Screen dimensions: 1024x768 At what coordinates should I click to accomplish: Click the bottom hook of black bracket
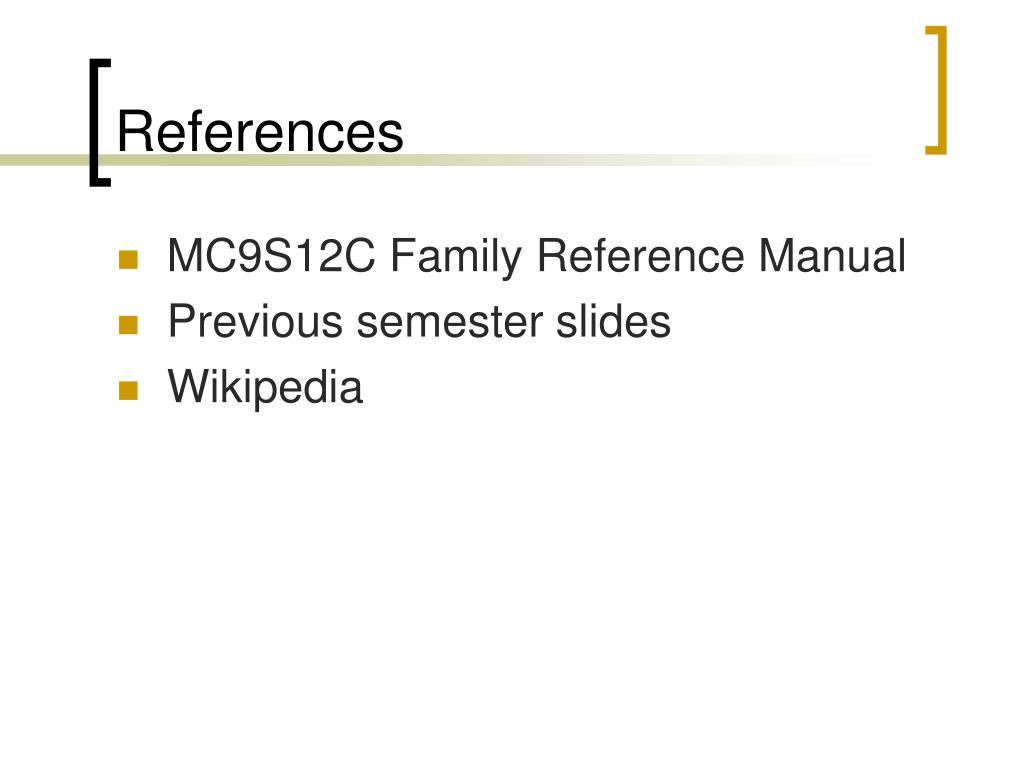click(x=101, y=182)
